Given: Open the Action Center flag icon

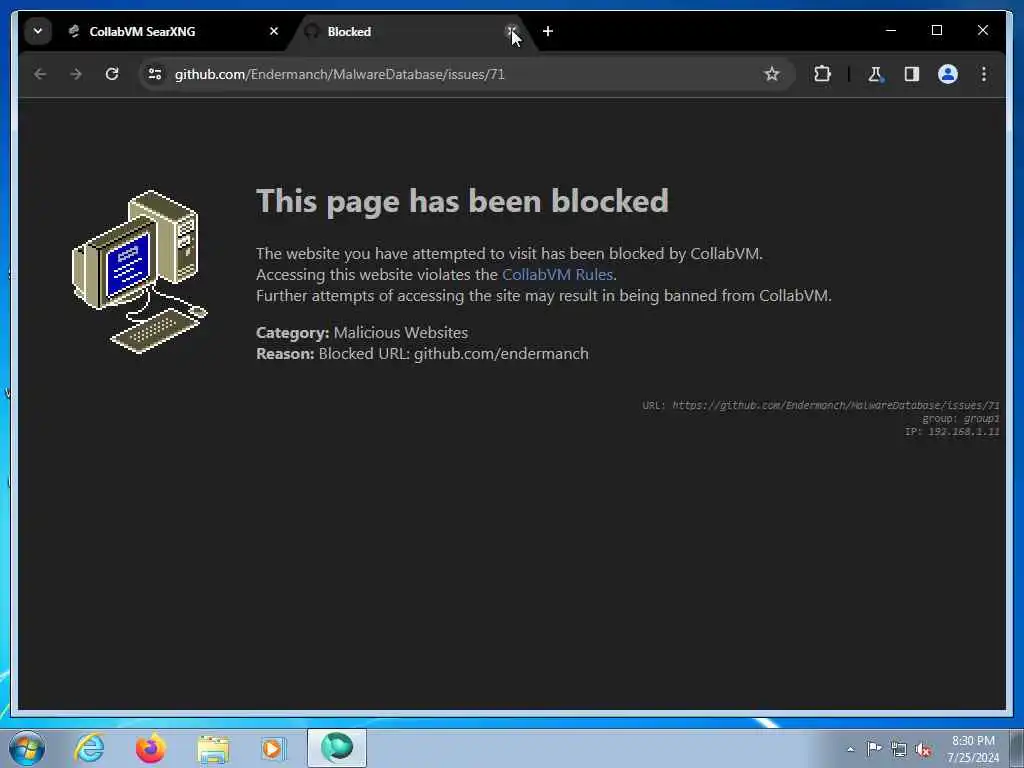Looking at the screenshot, I should [x=874, y=749].
